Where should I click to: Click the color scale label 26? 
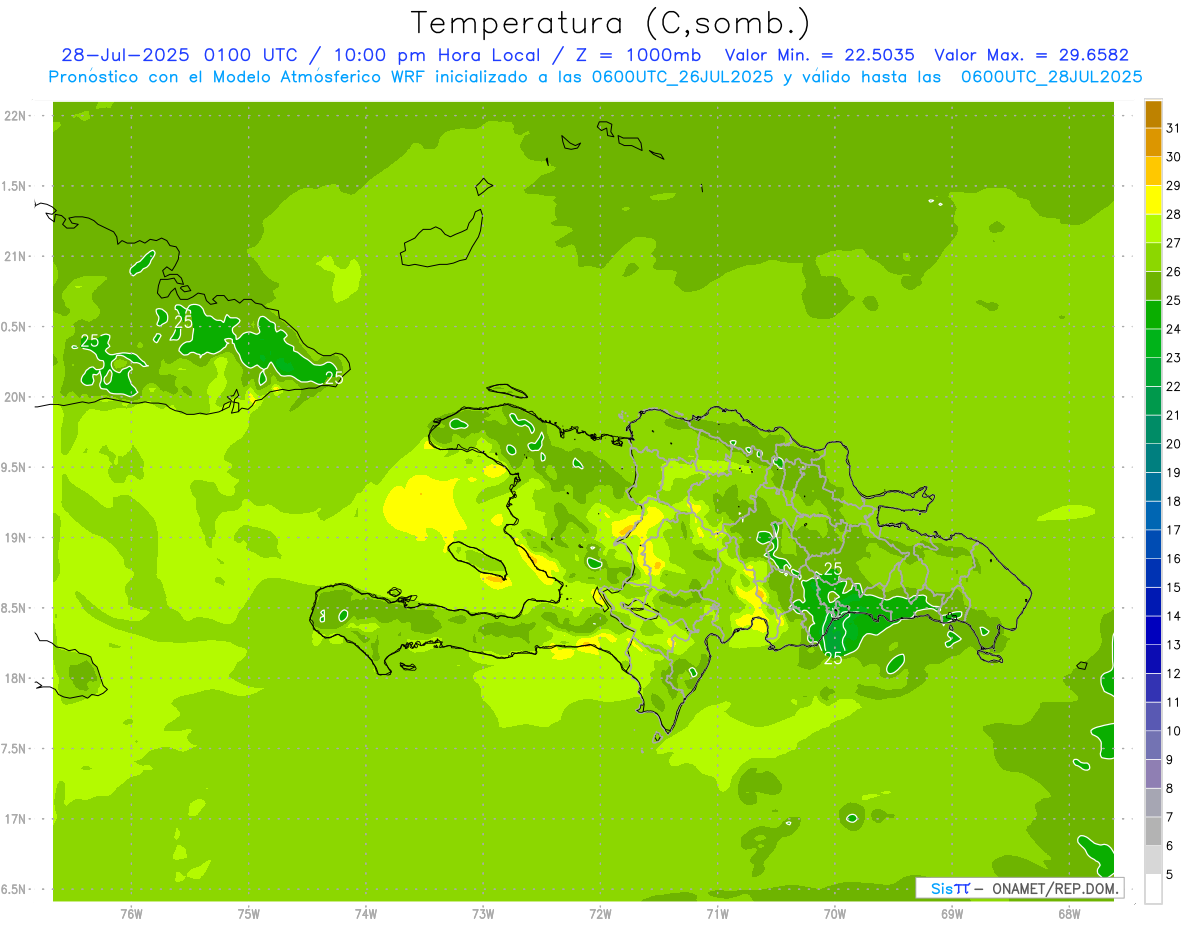click(x=1174, y=271)
